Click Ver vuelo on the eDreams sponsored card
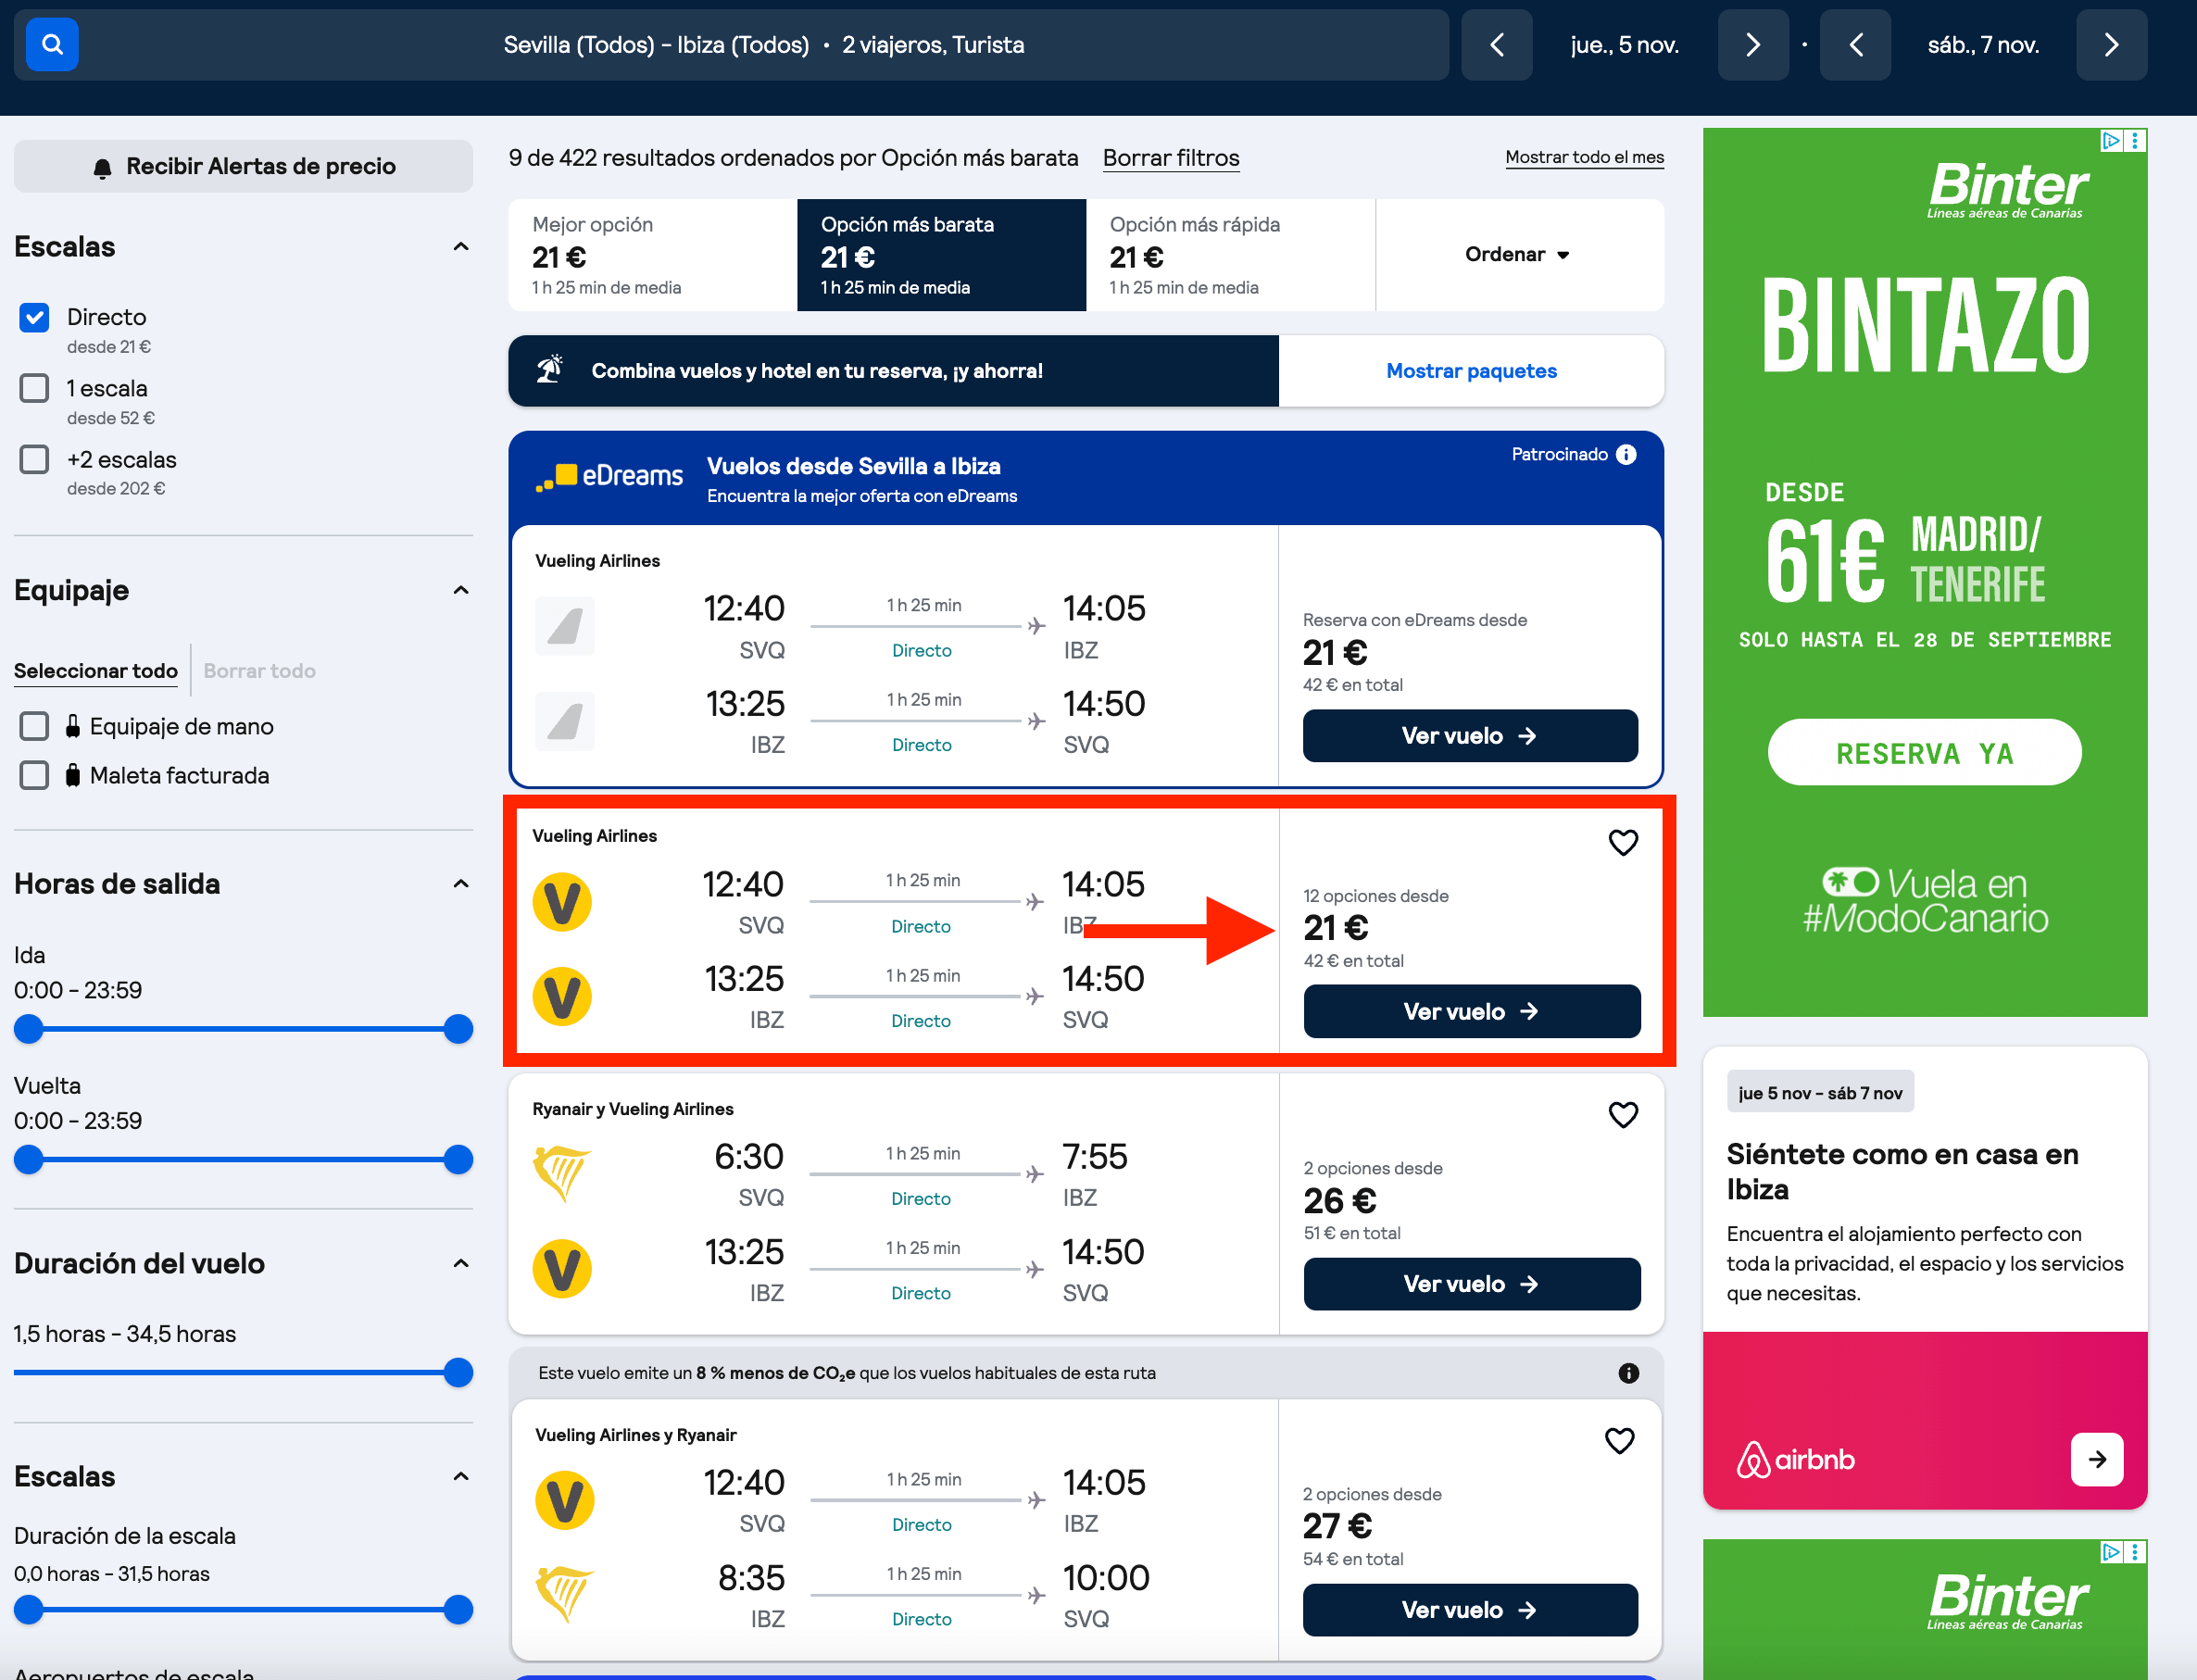 1470,736
